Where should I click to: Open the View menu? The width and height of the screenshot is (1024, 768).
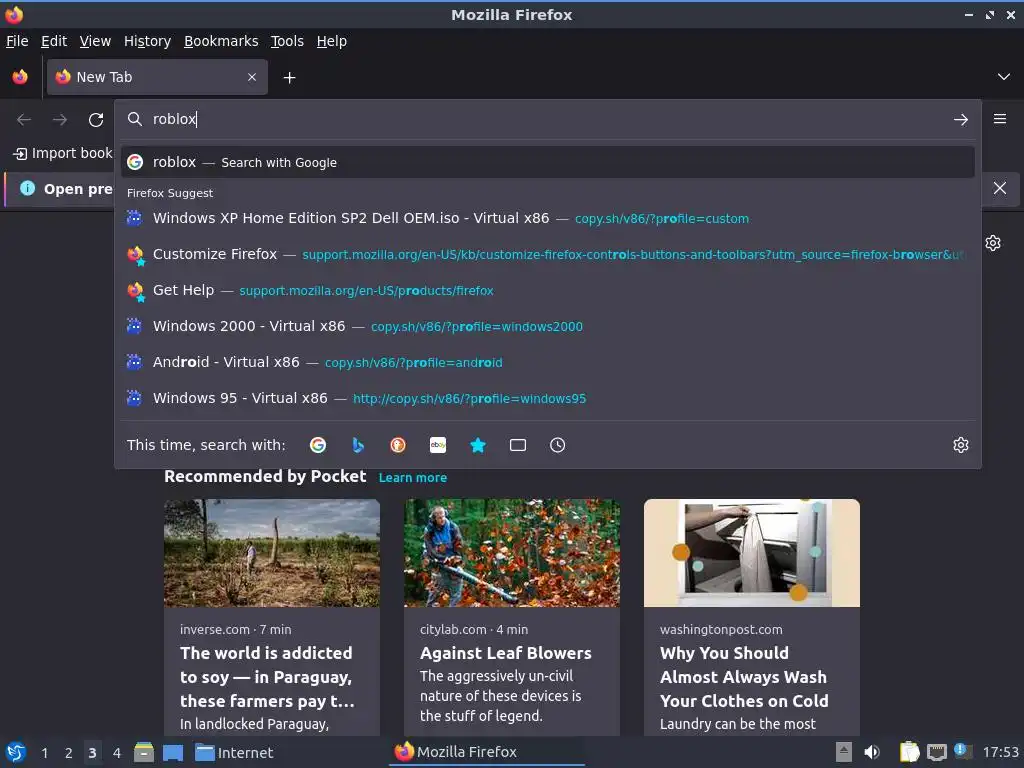pyautogui.click(x=95, y=41)
